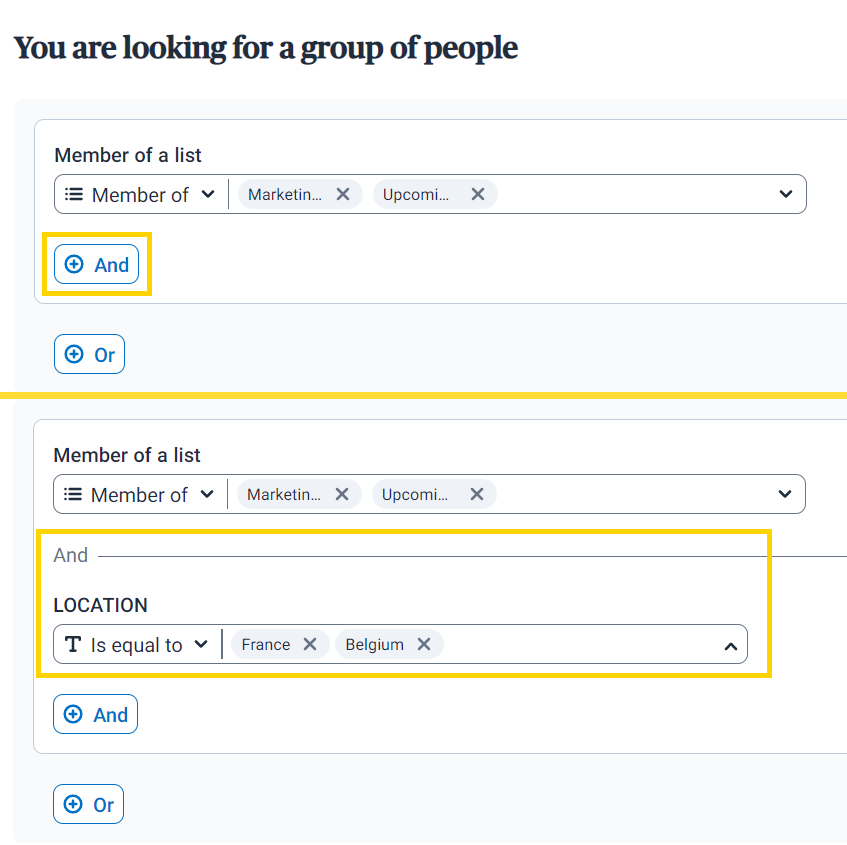Expand the second group's list selection chevron

785,494
